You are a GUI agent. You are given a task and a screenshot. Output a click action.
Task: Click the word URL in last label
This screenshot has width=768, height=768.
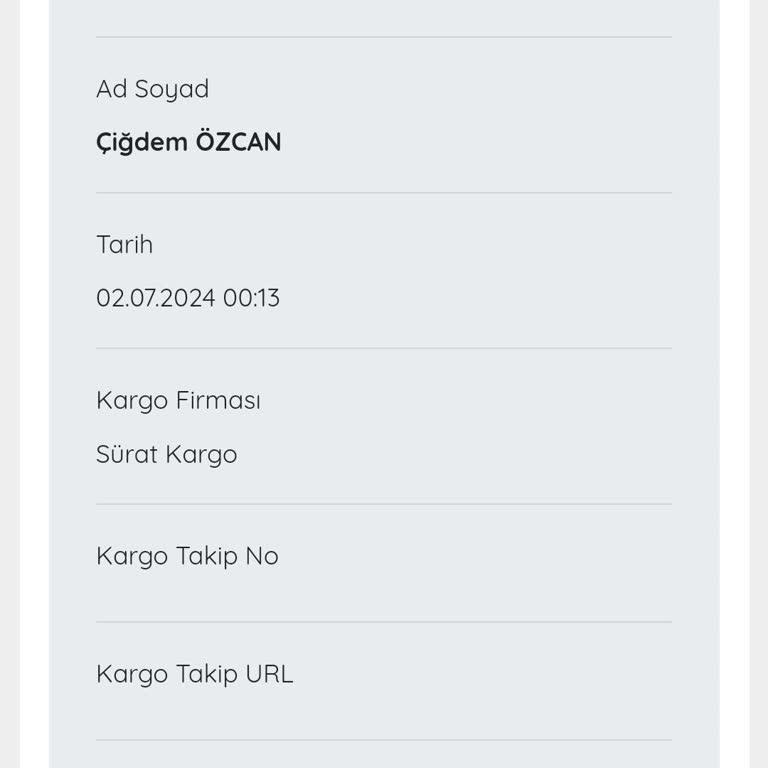pyautogui.click(x=269, y=674)
